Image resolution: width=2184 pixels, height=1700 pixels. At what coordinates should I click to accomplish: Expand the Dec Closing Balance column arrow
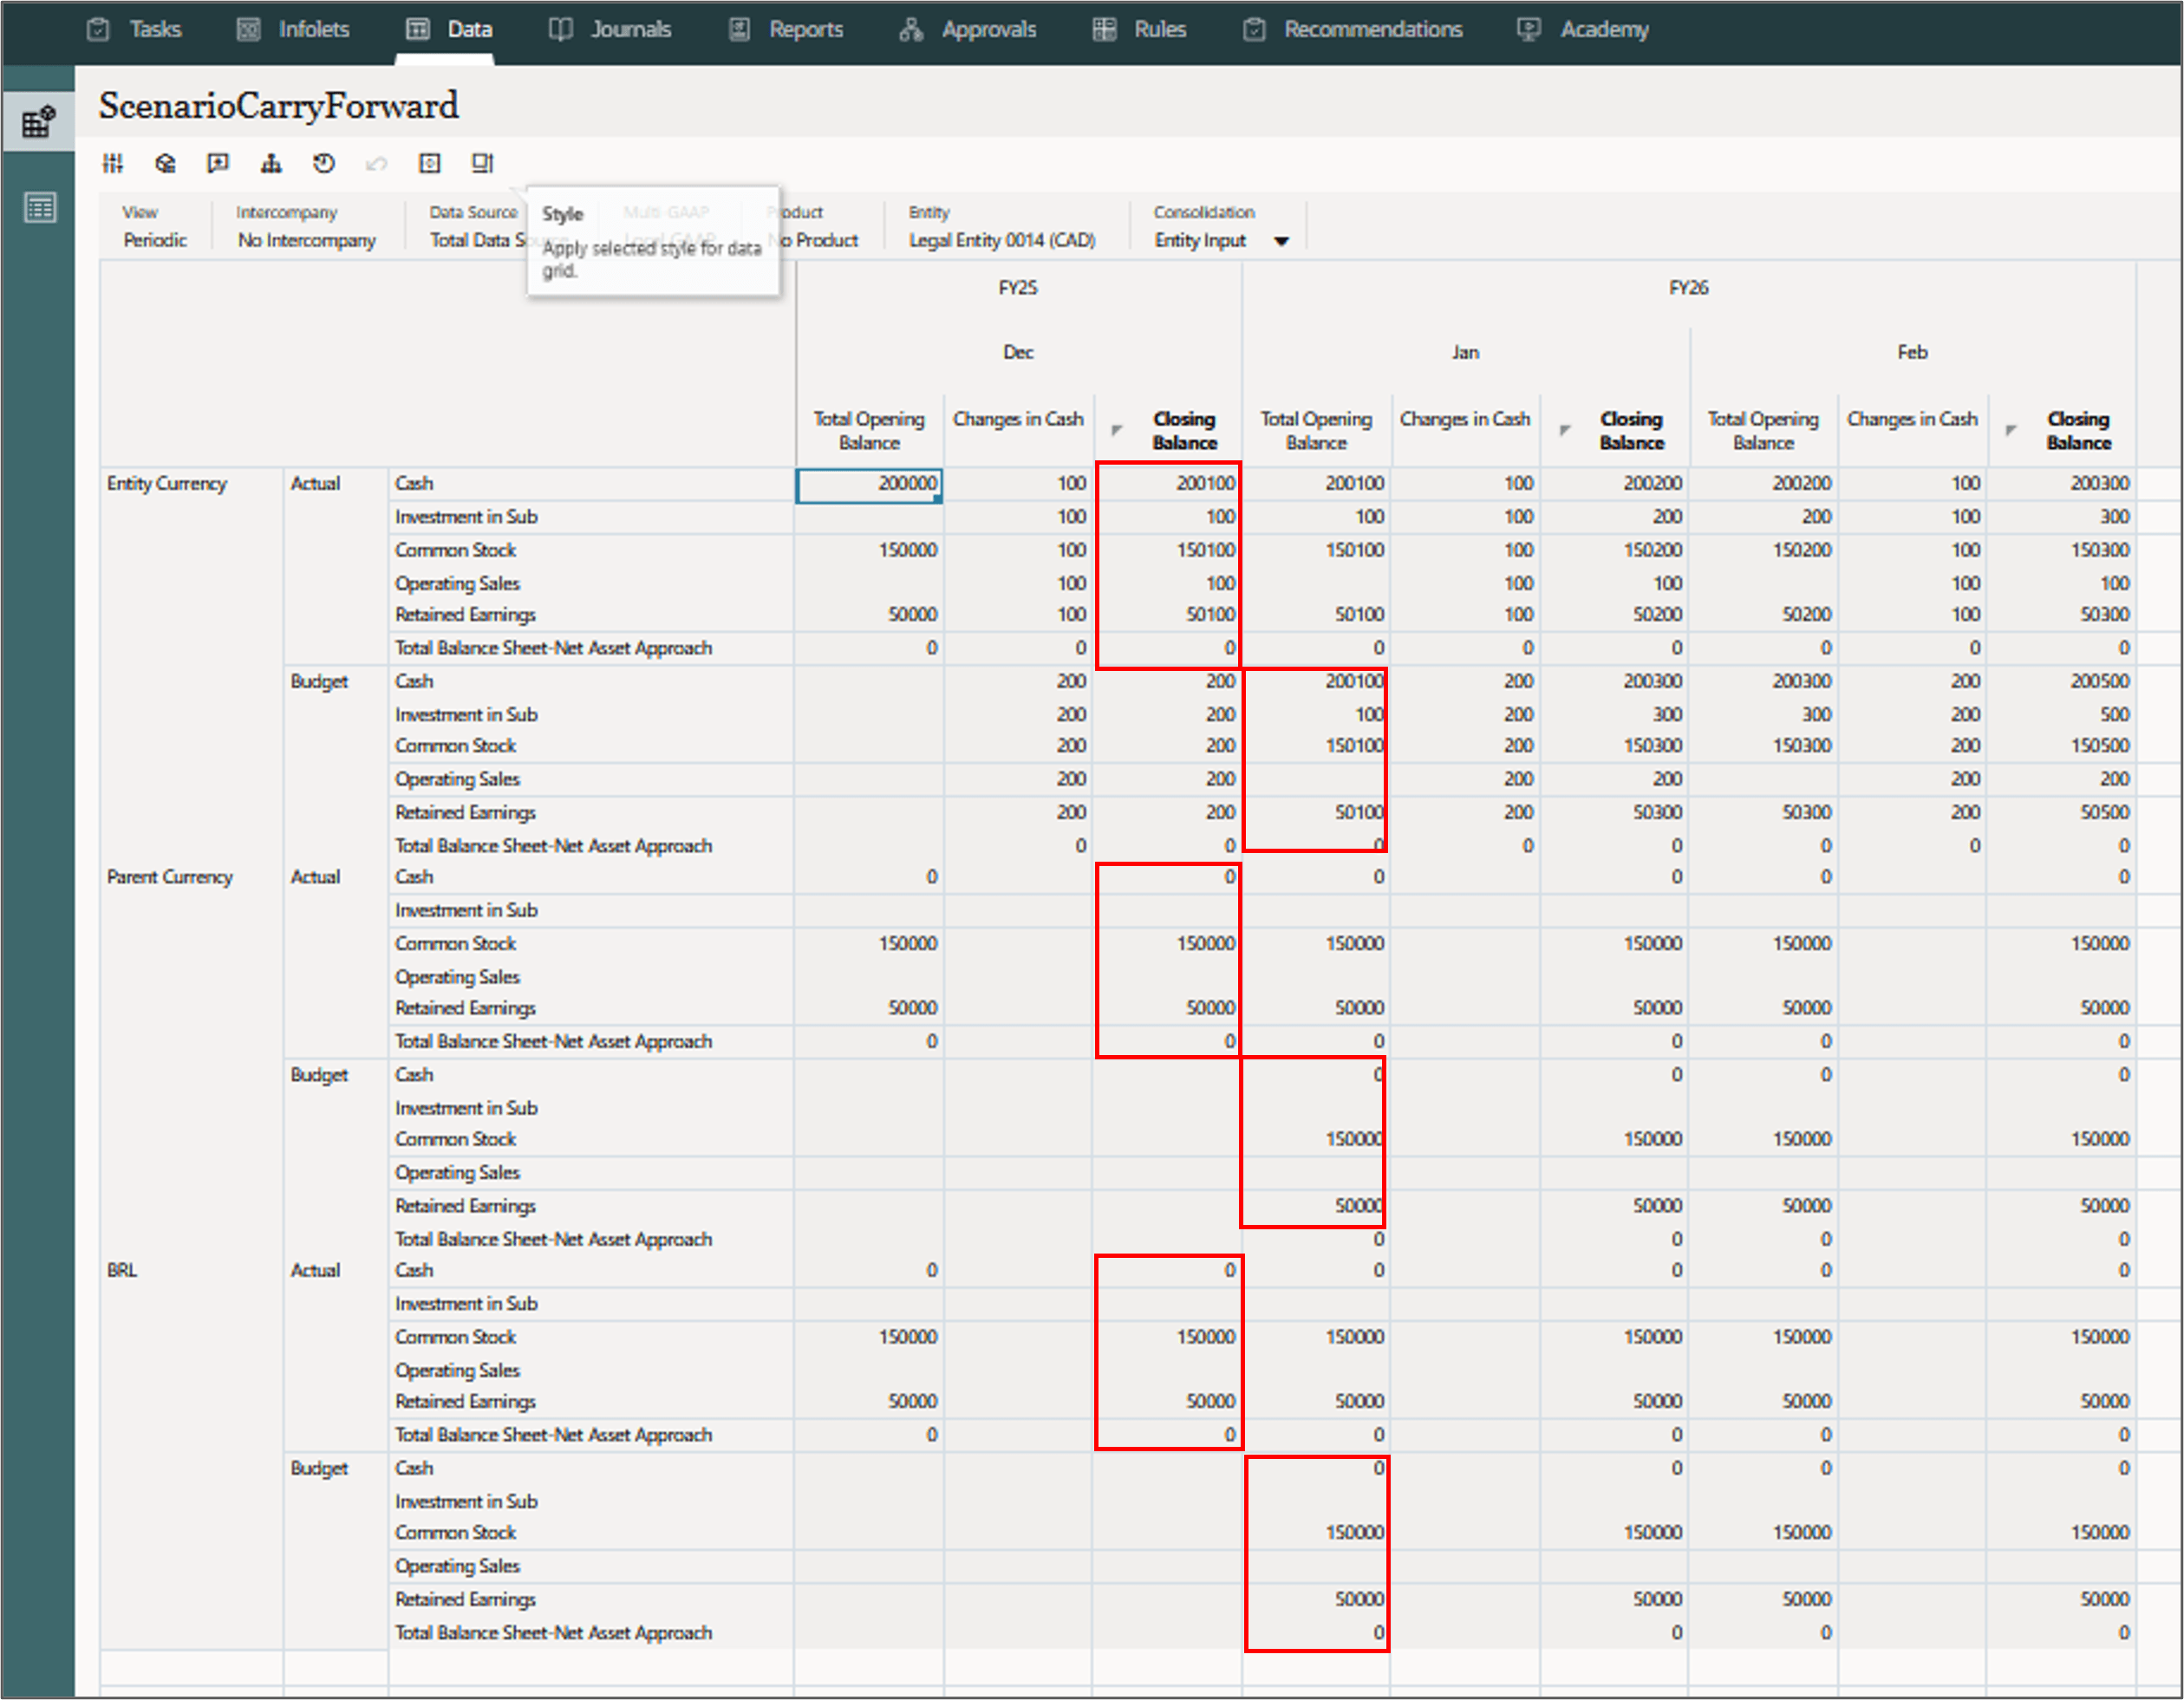point(1116,430)
